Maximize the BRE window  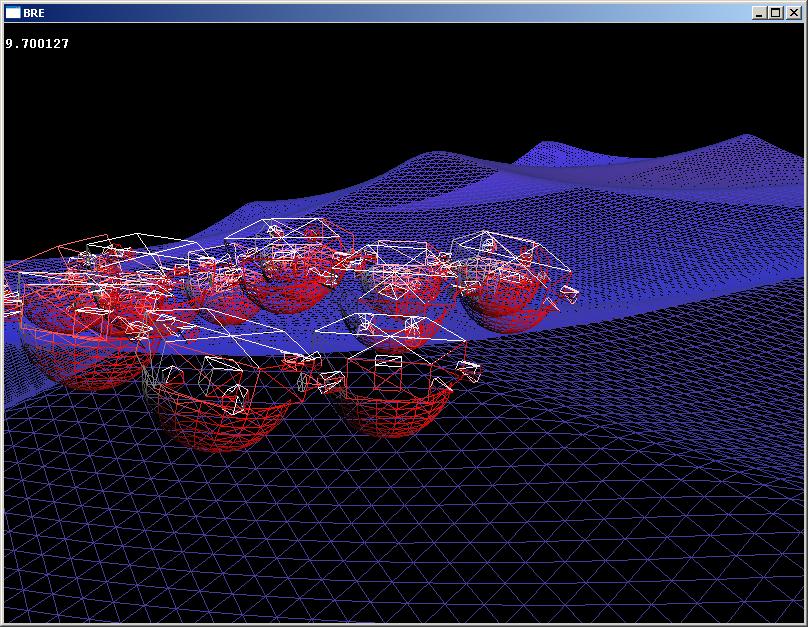pos(776,13)
